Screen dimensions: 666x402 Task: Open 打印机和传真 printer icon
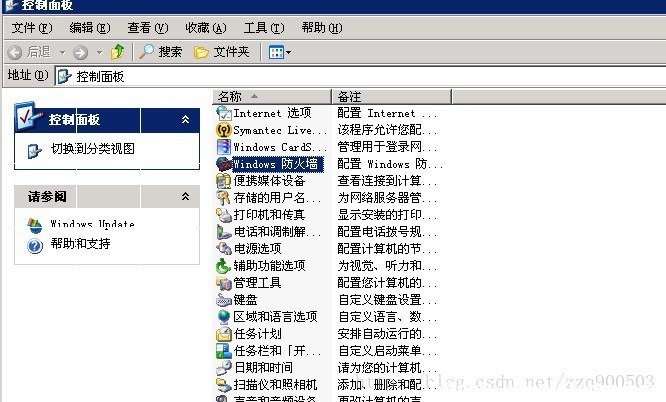(x=223, y=215)
